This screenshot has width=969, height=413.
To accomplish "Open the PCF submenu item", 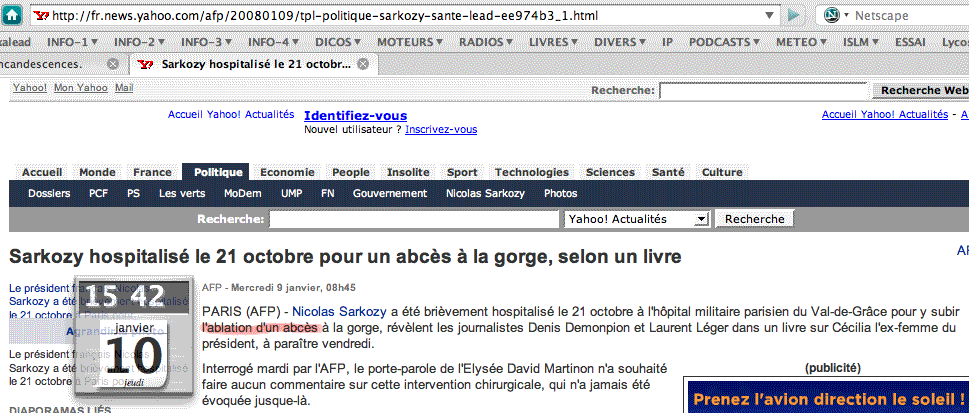I will click(x=99, y=194).
